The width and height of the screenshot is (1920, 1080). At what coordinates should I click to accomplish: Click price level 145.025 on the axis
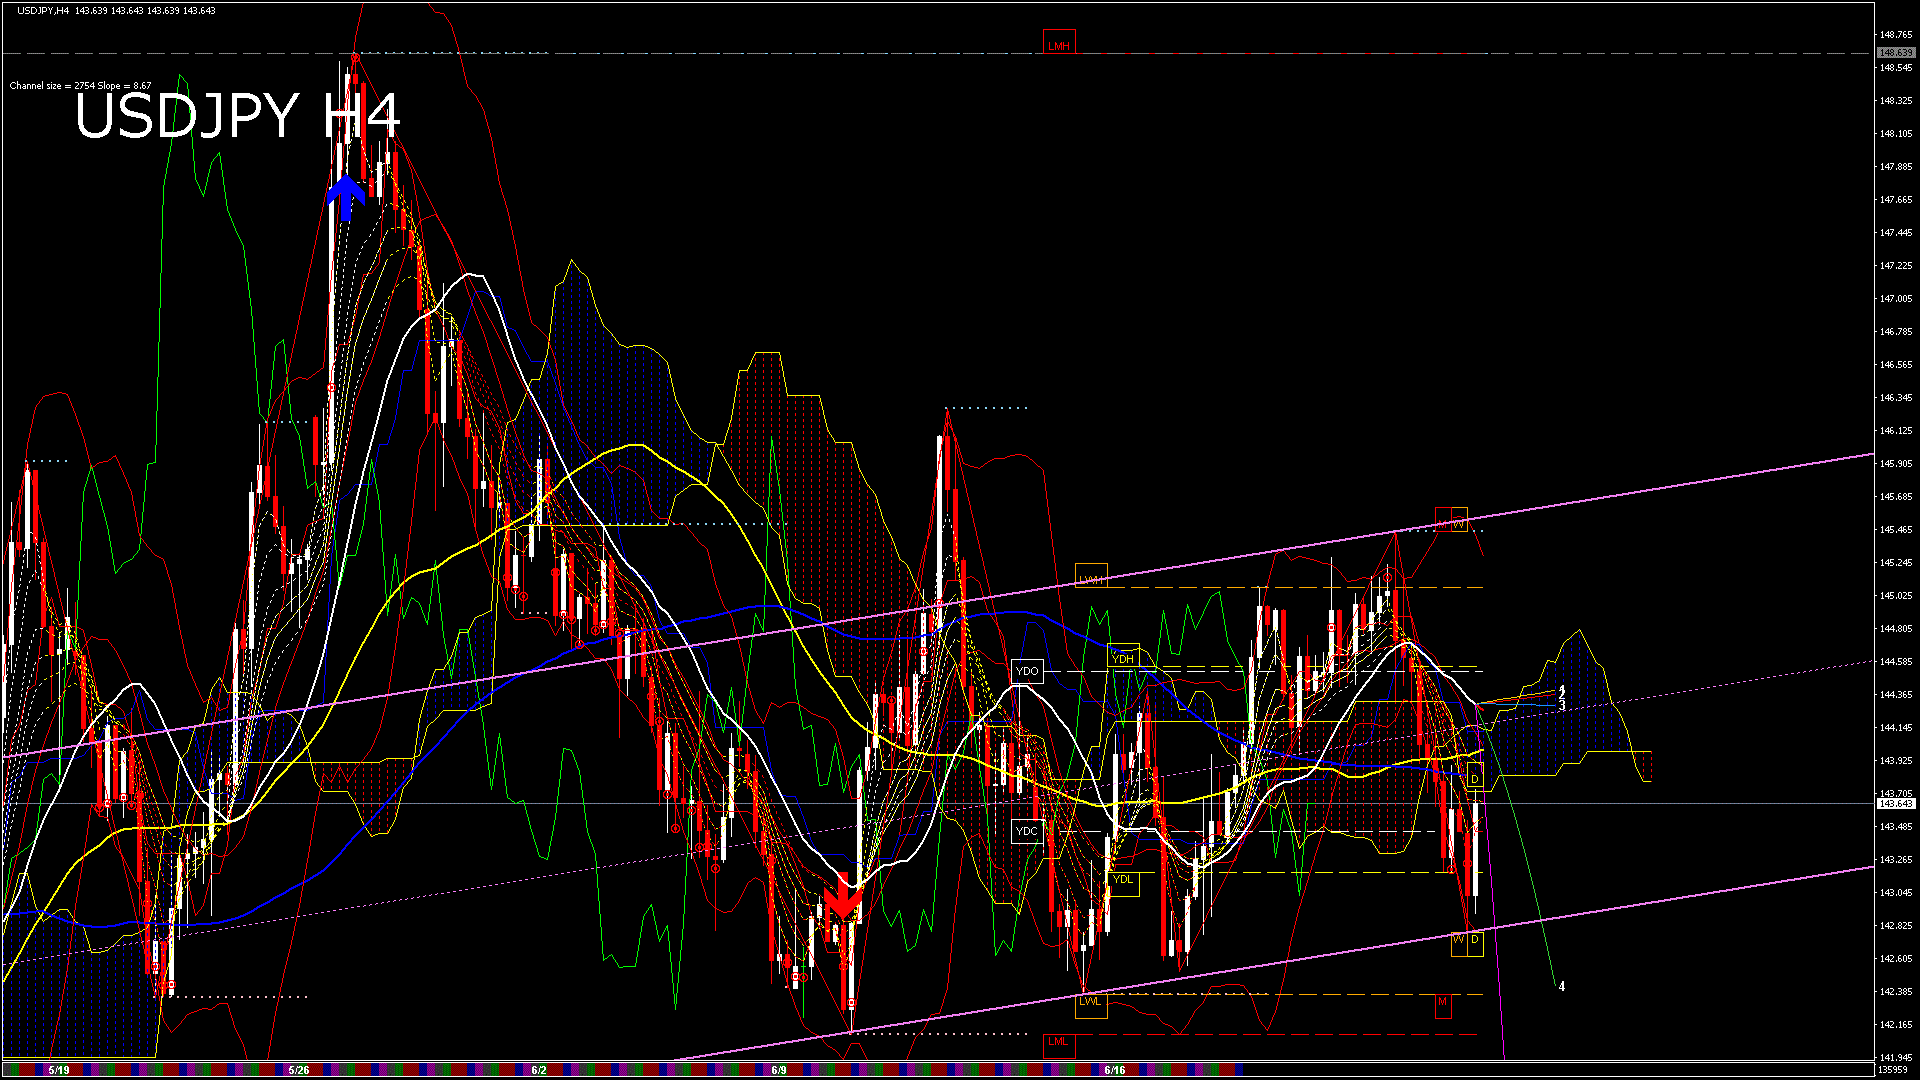click(1896, 596)
